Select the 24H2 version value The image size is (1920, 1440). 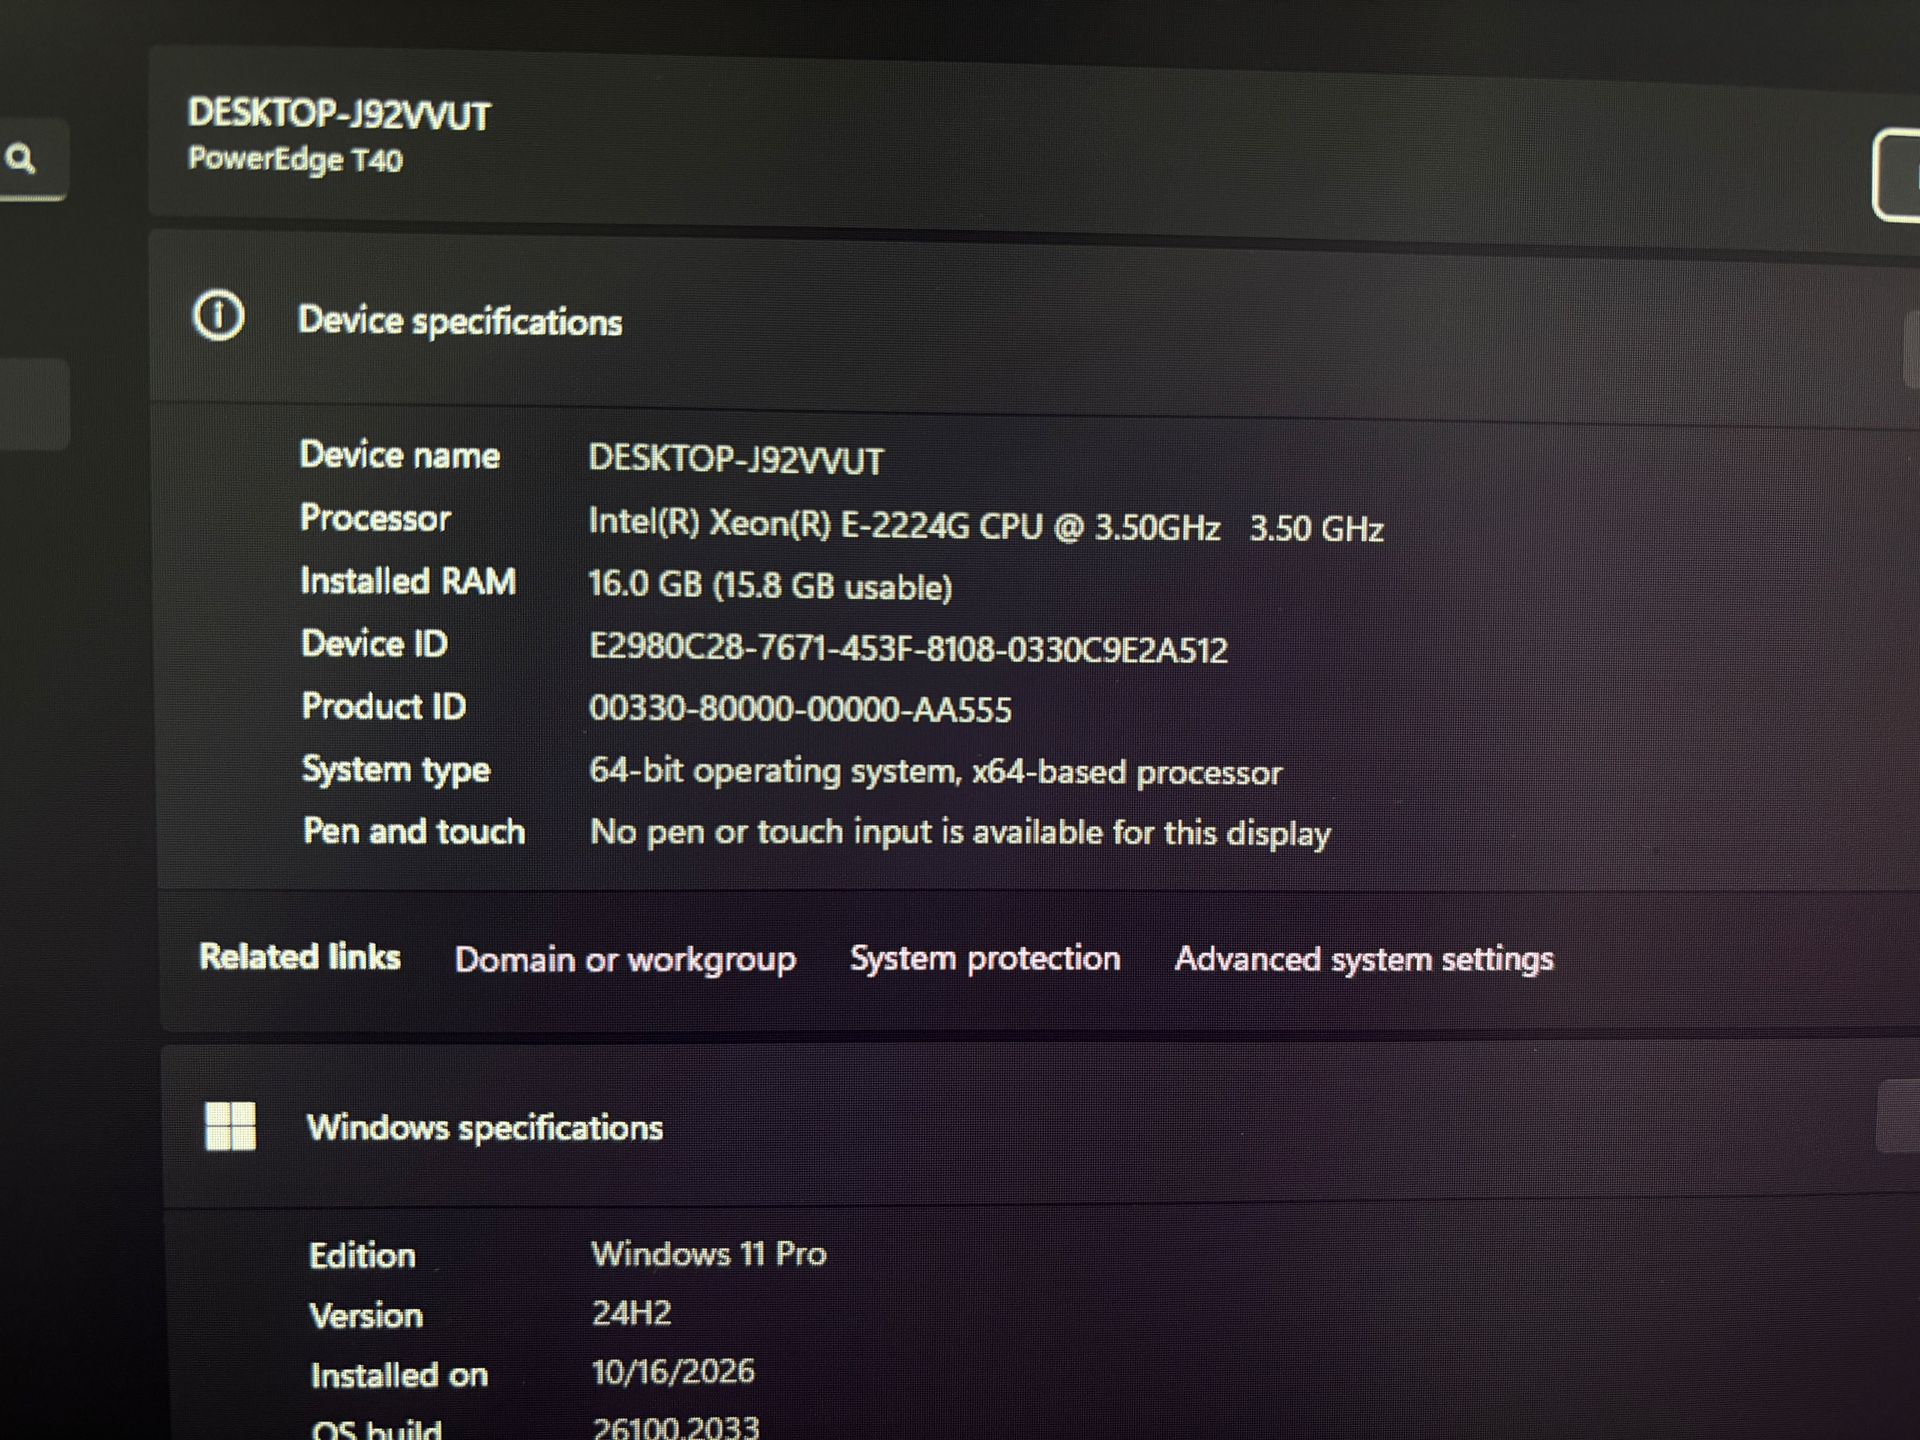pos(631,1313)
